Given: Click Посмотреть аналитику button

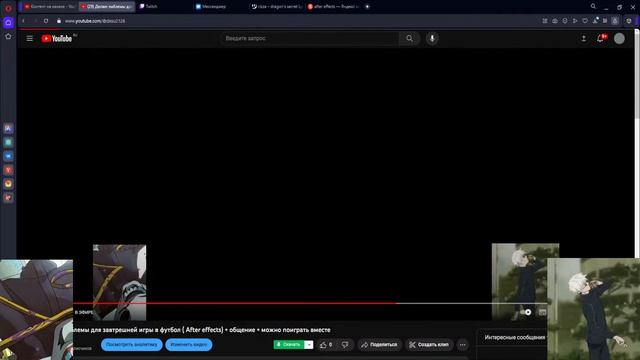Looking at the screenshot, I should coord(131,344).
